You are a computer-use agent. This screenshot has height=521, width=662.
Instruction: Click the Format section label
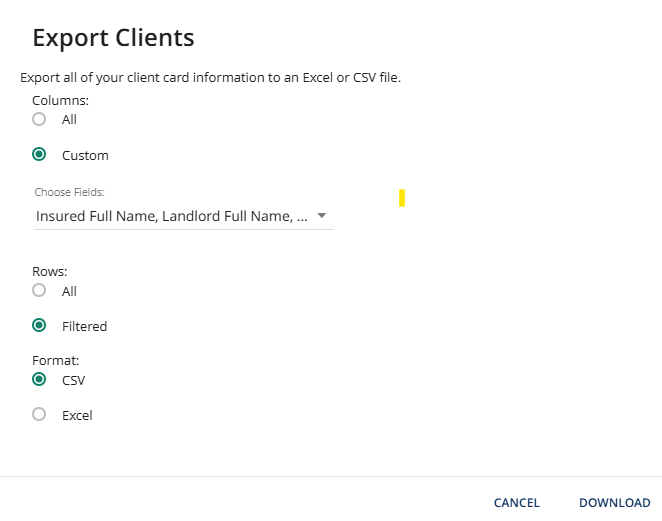pyautogui.click(x=55, y=359)
